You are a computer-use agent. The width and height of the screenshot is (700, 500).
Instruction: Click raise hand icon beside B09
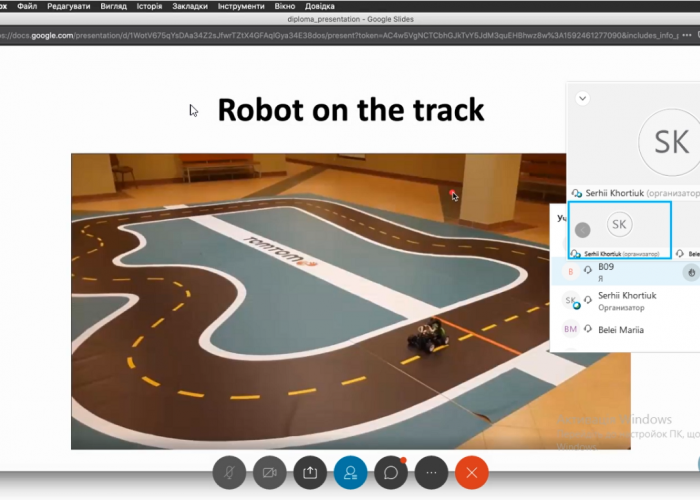coord(689,272)
